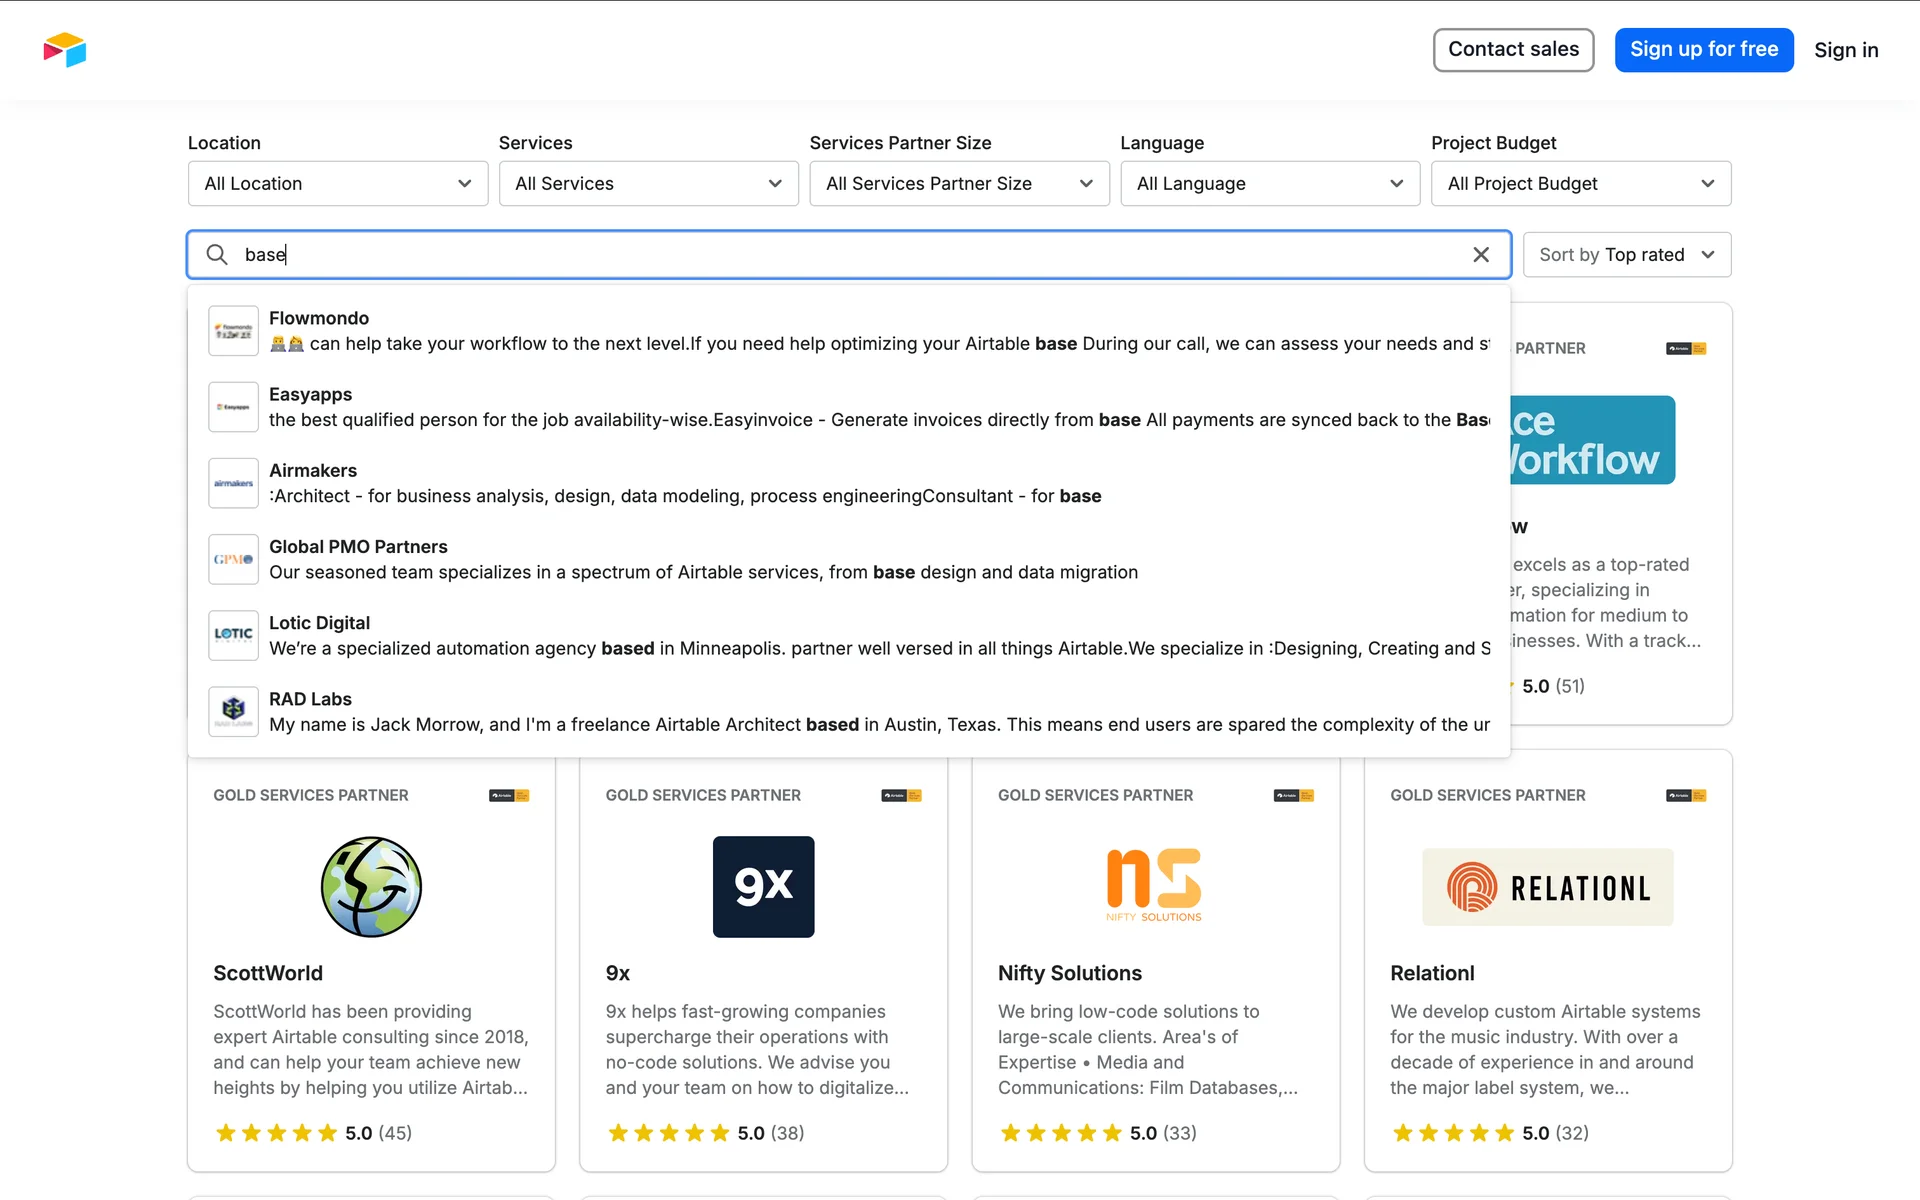1920x1200 pixels.
Task: Expand All Project Budget dropdown
Action: point(1580,184)
